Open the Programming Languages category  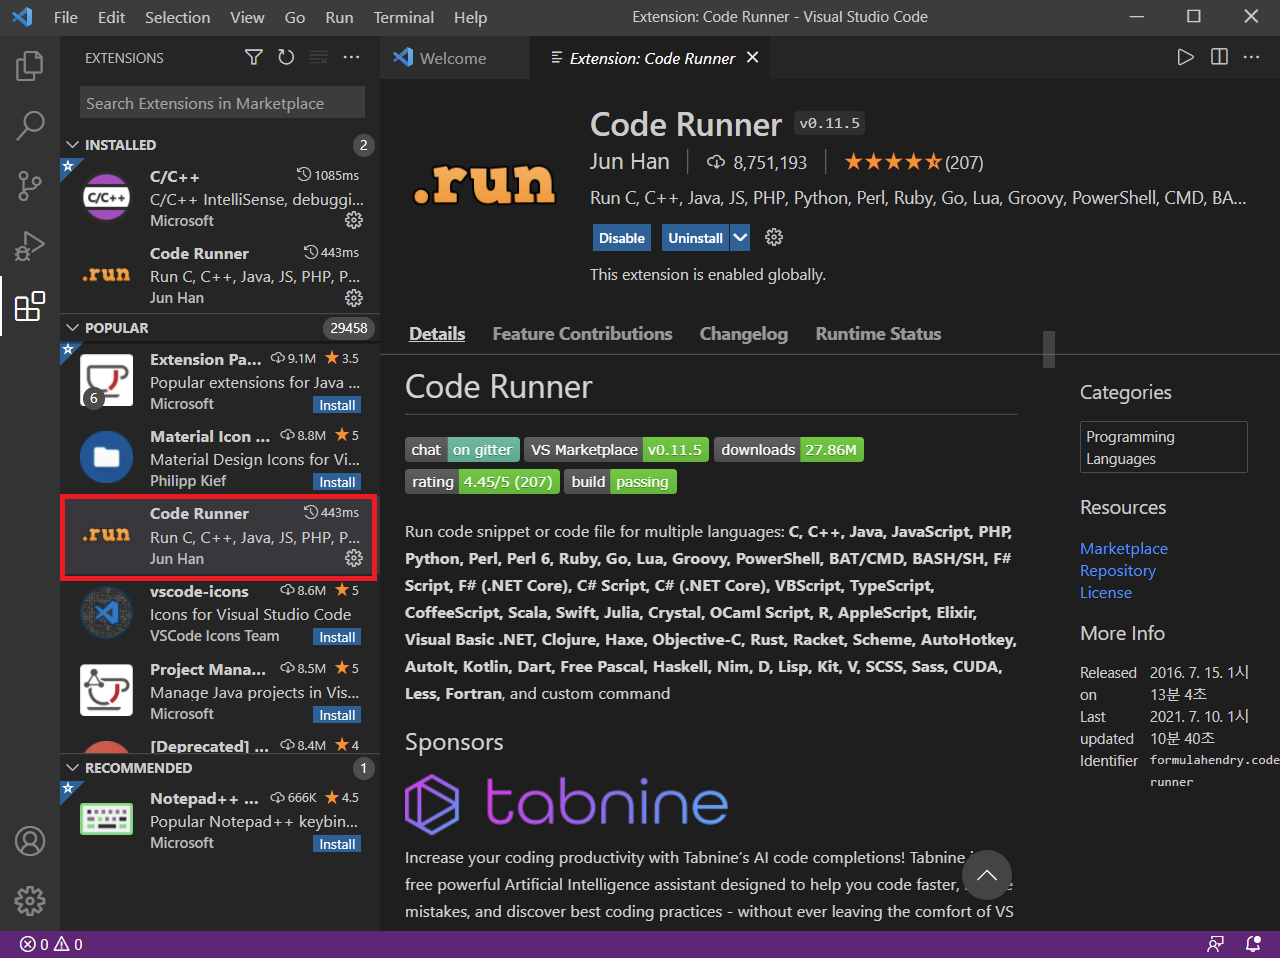(x=1164, y=447)
